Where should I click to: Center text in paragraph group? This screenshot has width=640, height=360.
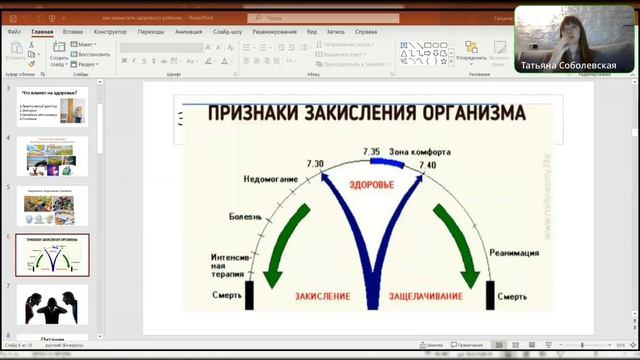pyautogui.click(x=256, y=61)
